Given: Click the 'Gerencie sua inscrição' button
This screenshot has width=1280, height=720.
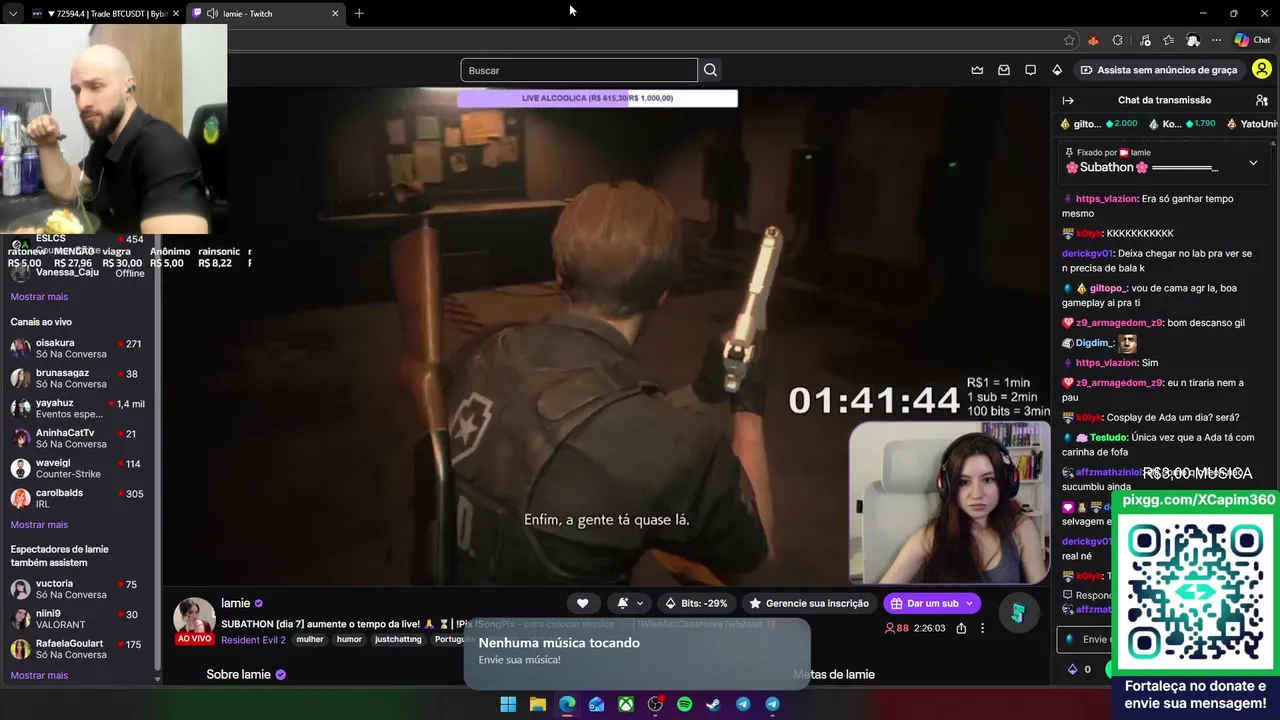Looking at the screenshot, I should 808,603.
